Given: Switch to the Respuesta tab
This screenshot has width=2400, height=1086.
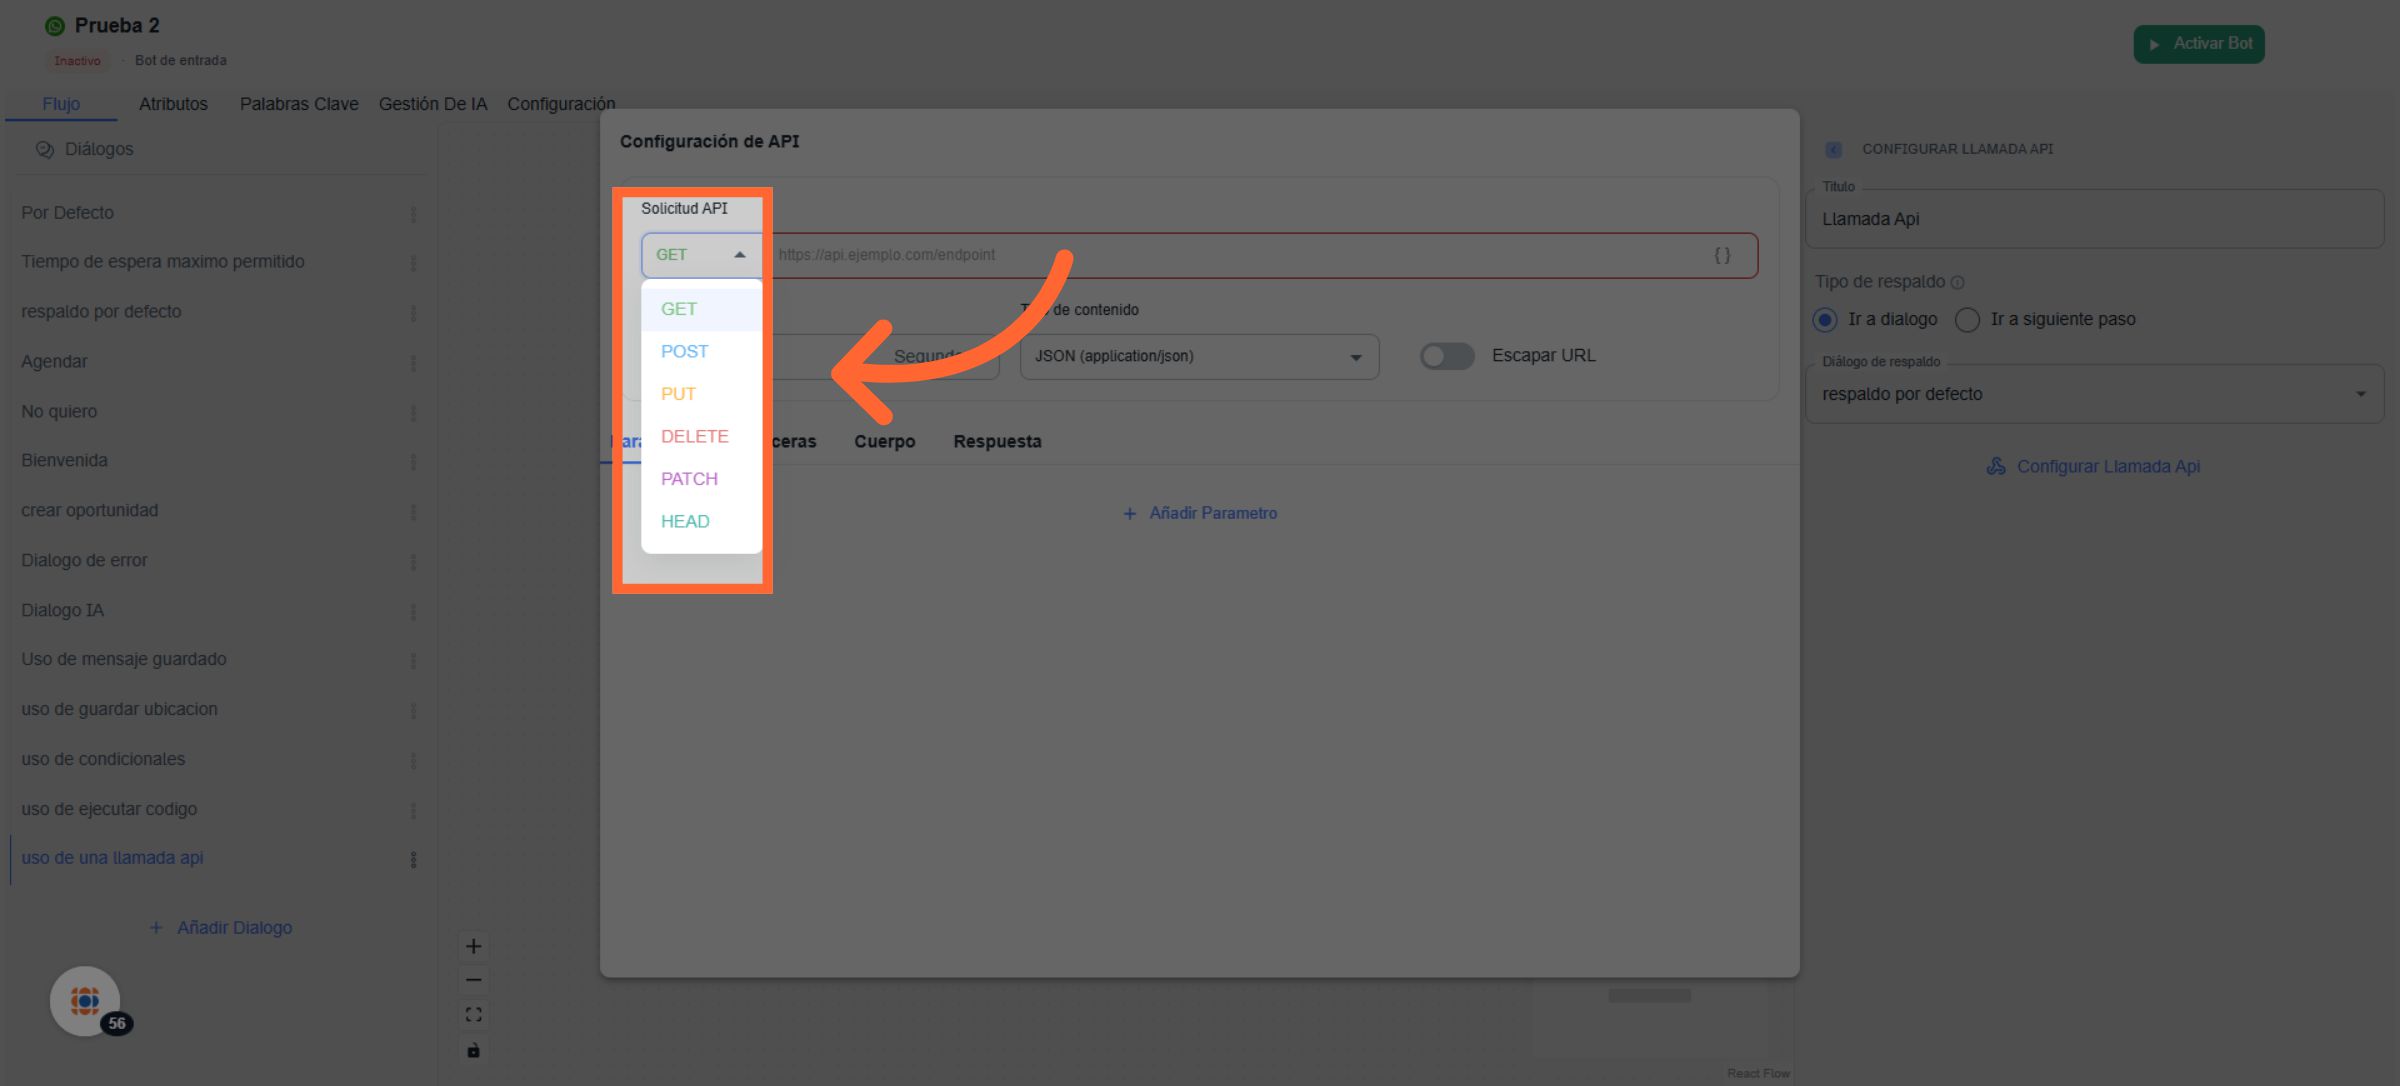Looking at the screenshot, I should [997, 441].
